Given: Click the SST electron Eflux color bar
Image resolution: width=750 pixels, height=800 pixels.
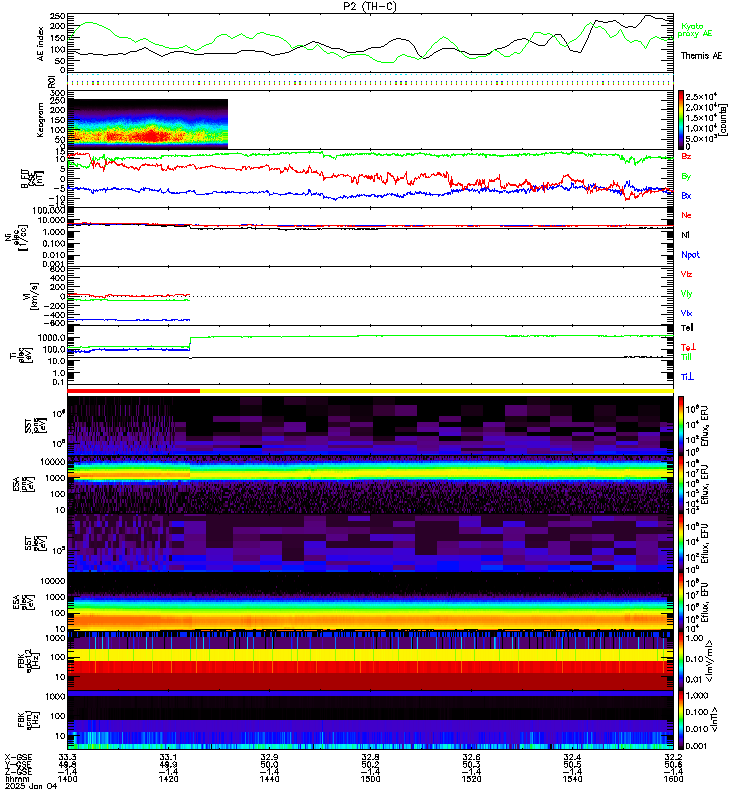Looking at the screenshot, I should tap(681, 543).
